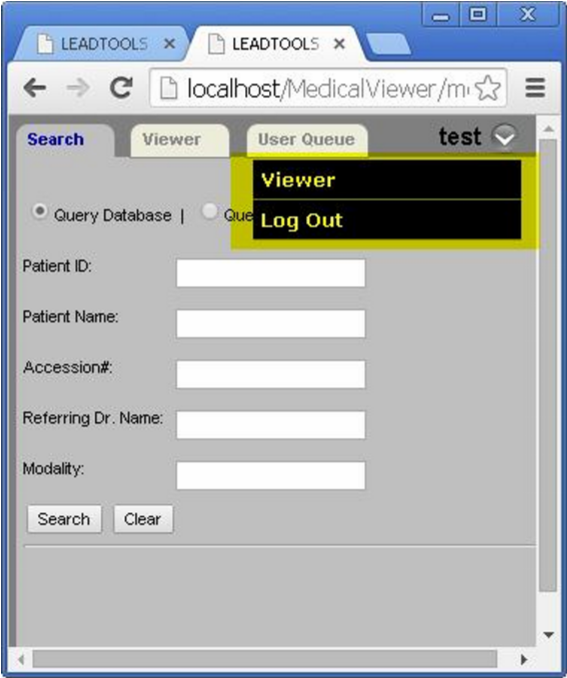The height and width of the screenshot is (678, 567).
Task: Click the browser forward arrow
Action: (x=78, y=88)
